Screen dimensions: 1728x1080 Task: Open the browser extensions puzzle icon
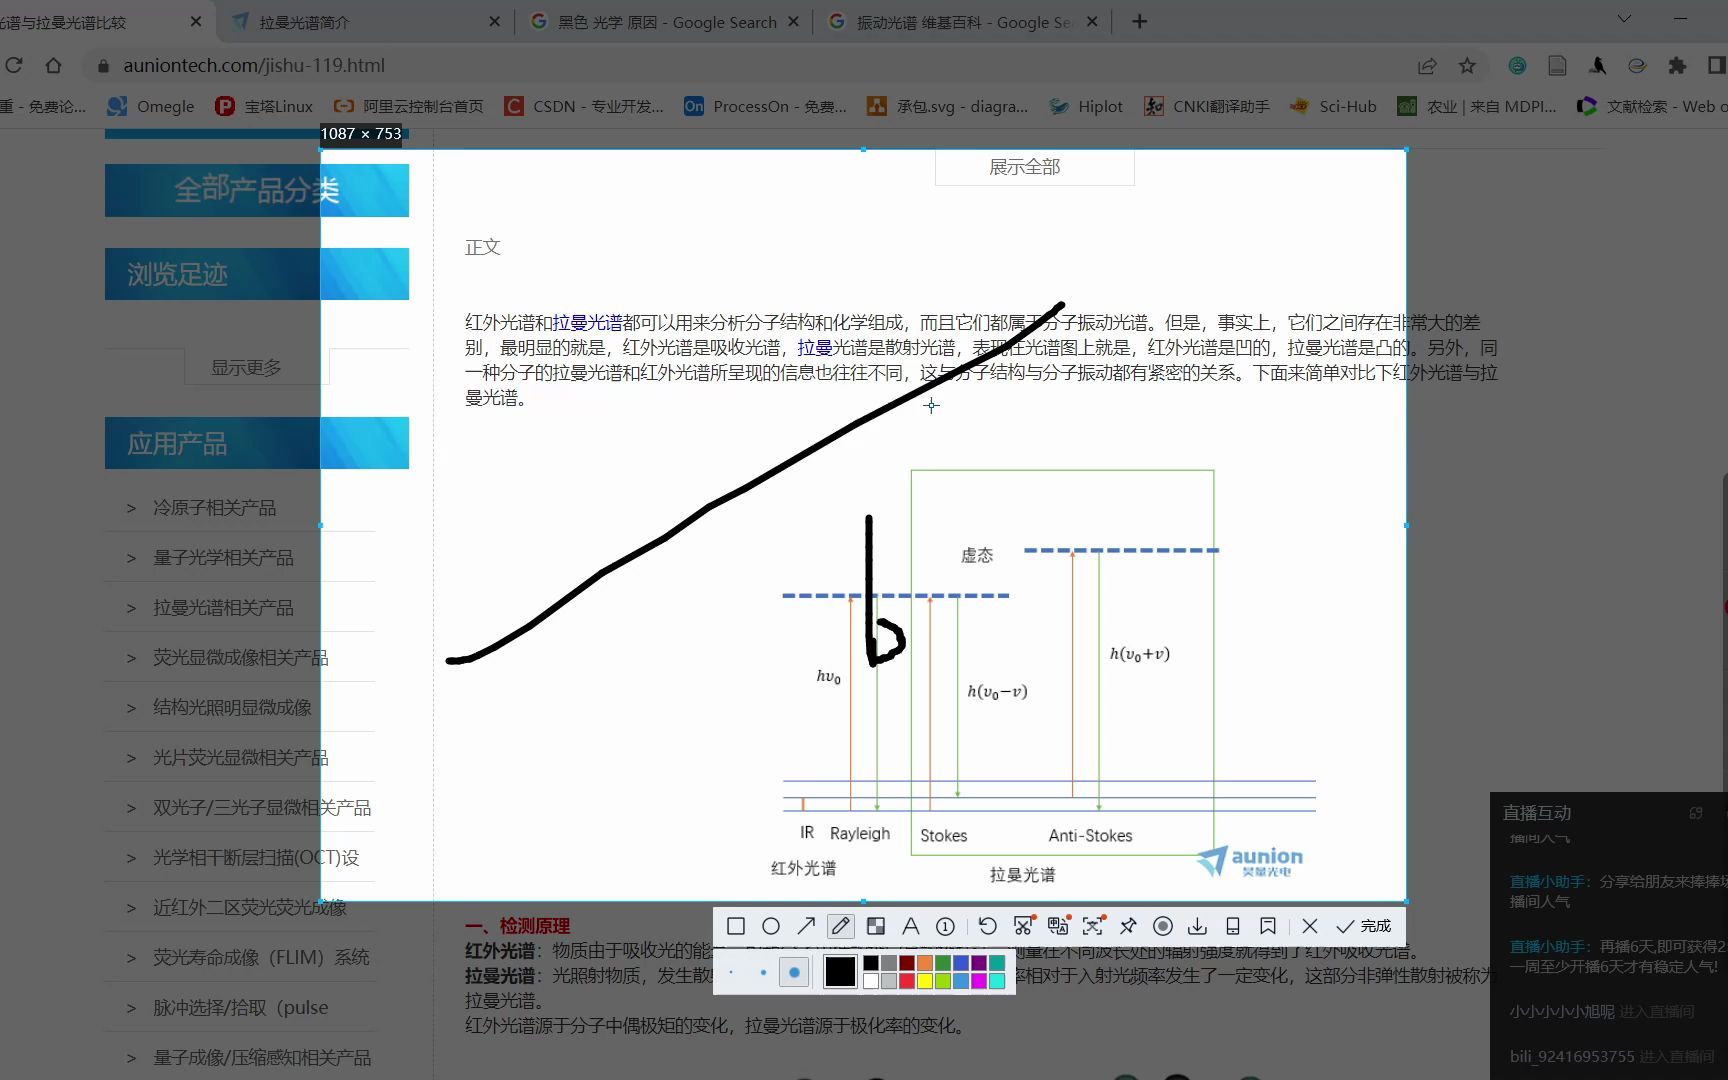(x=1677, y=65)
